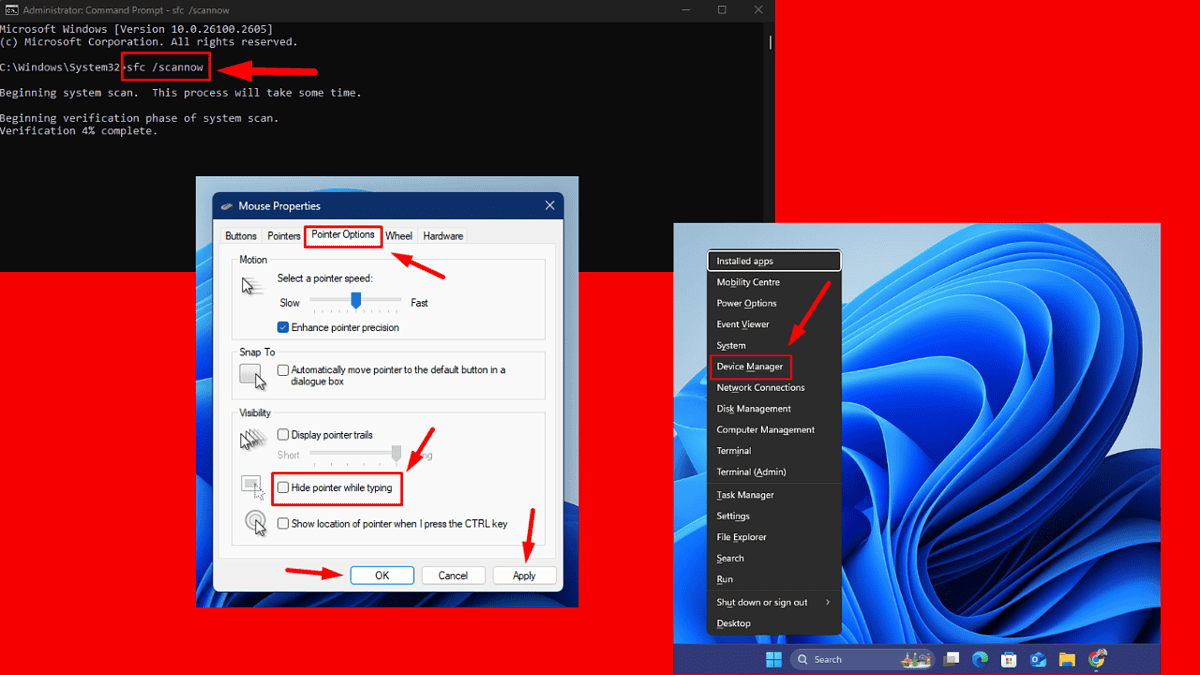Click 'Verification 4% complete.' text line
The height and width of the screenshot is (675, 1200).
(79, 131)
